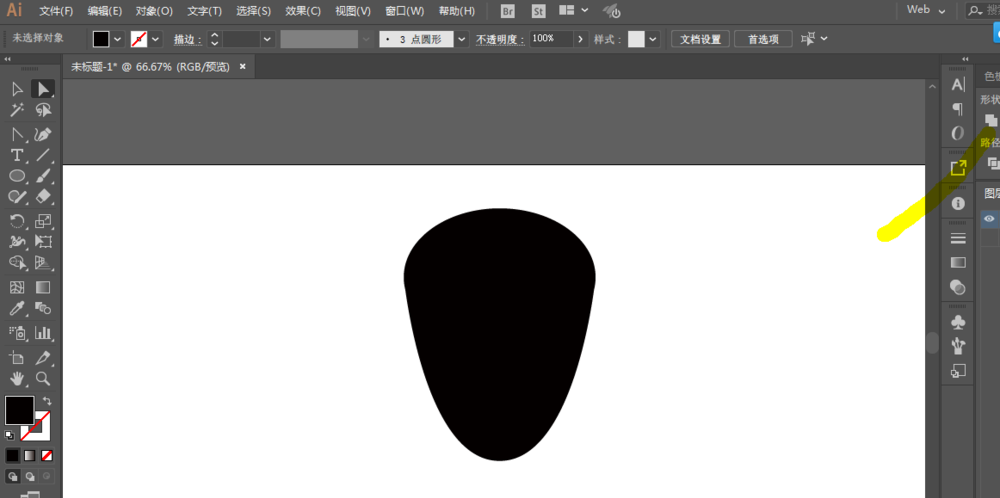Open the Brushes panel icon
1000x498 pixels.
tap(958, 346)
